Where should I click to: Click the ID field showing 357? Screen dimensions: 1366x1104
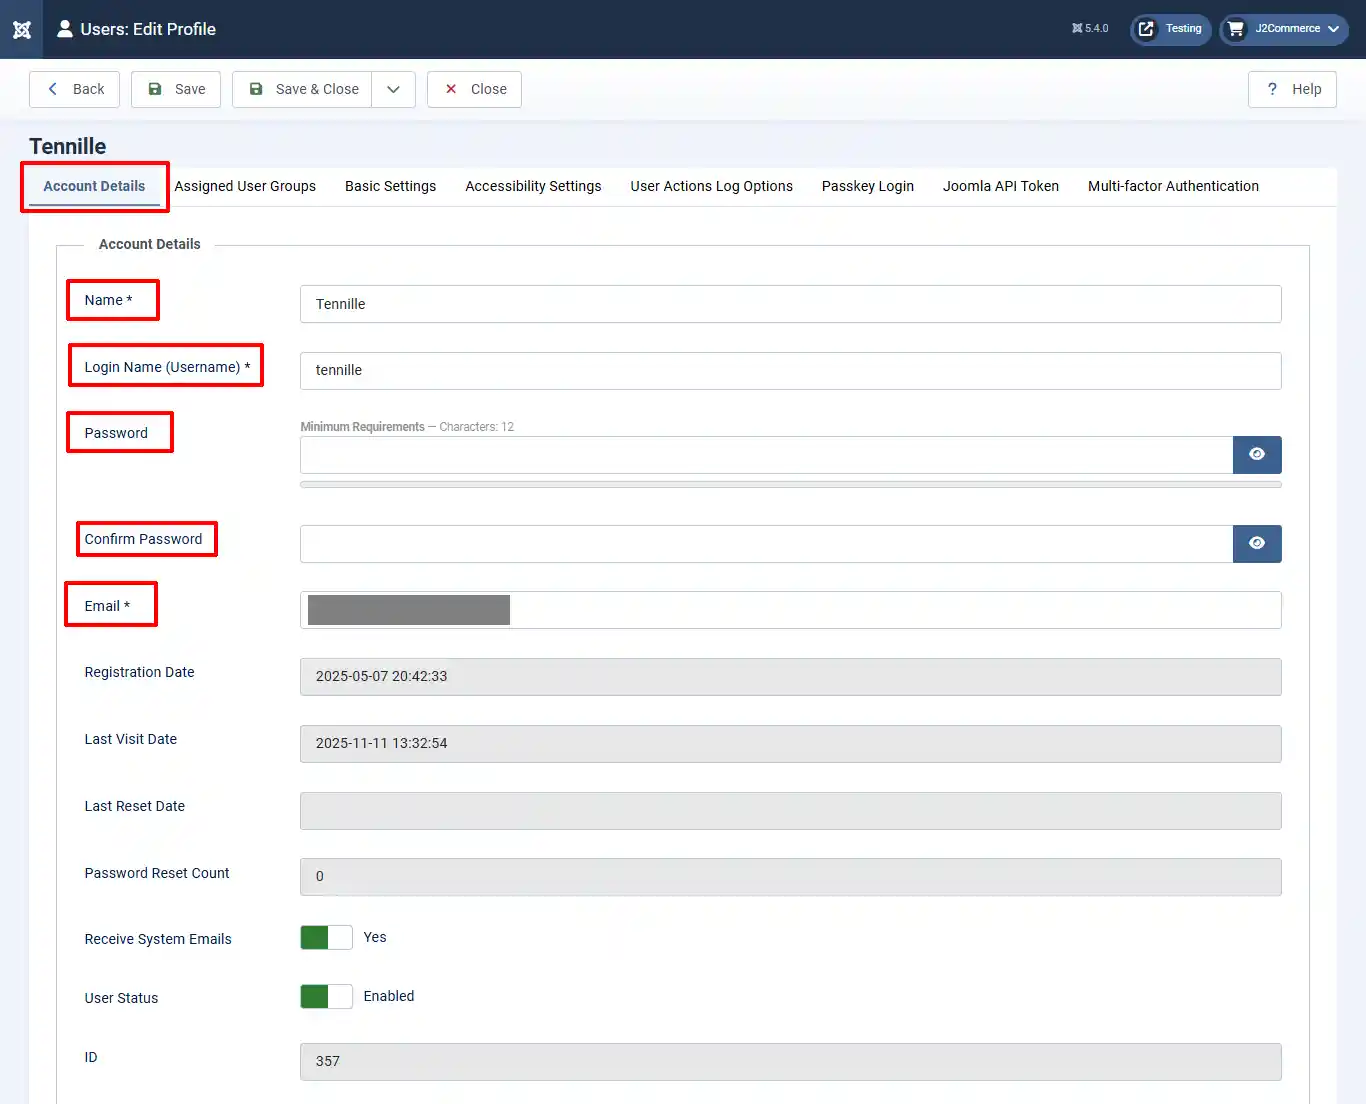[x=790, y=1062]
